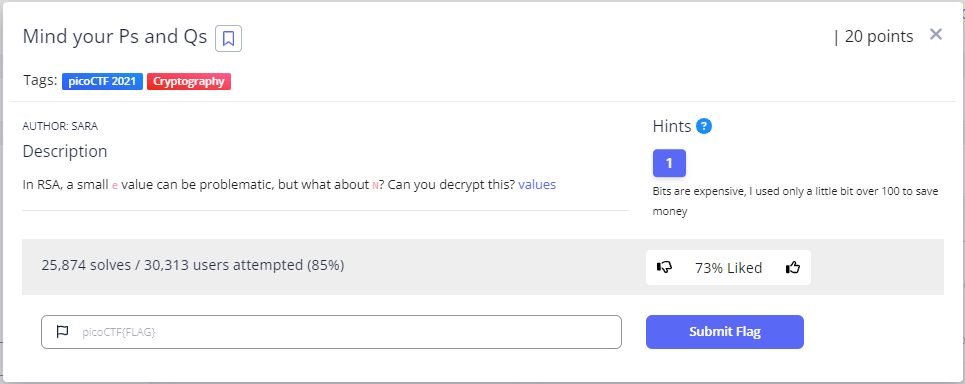Click the solves and attempts statistic text

click(193, 265)
